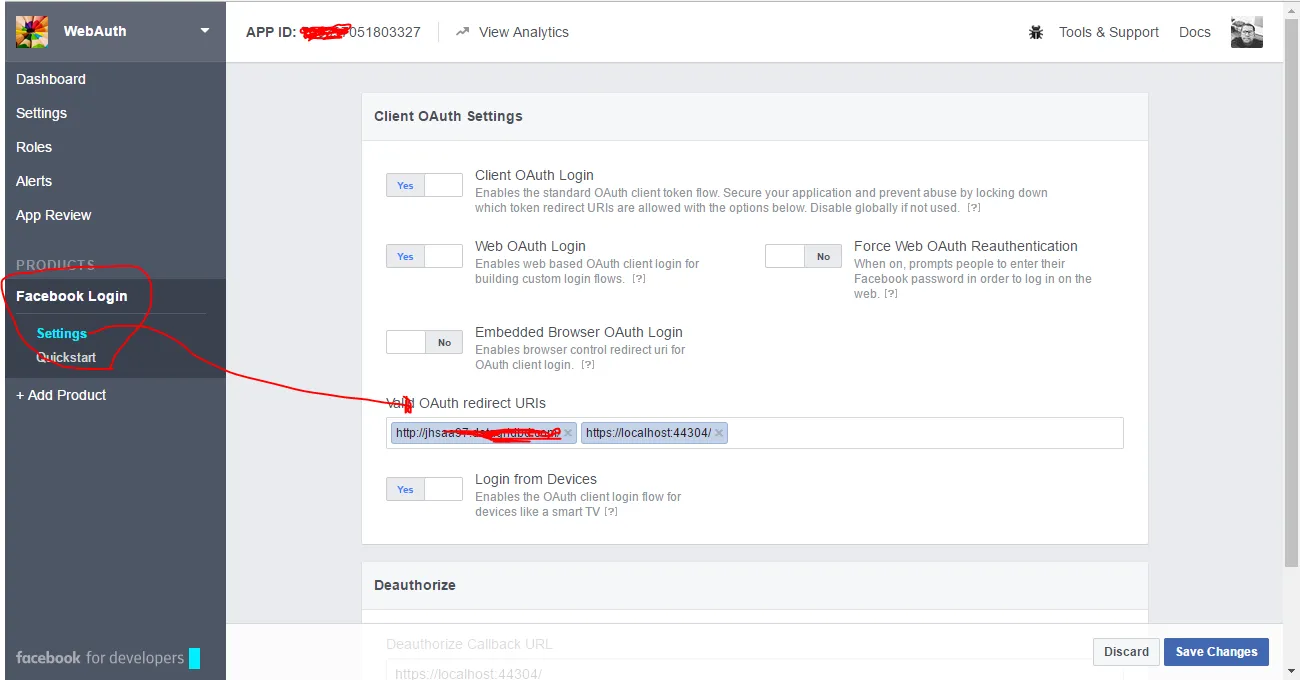1300x680 pixels.
Task: Click the bug icon beside Tools & Support
Action: [x=1036, y=32]
